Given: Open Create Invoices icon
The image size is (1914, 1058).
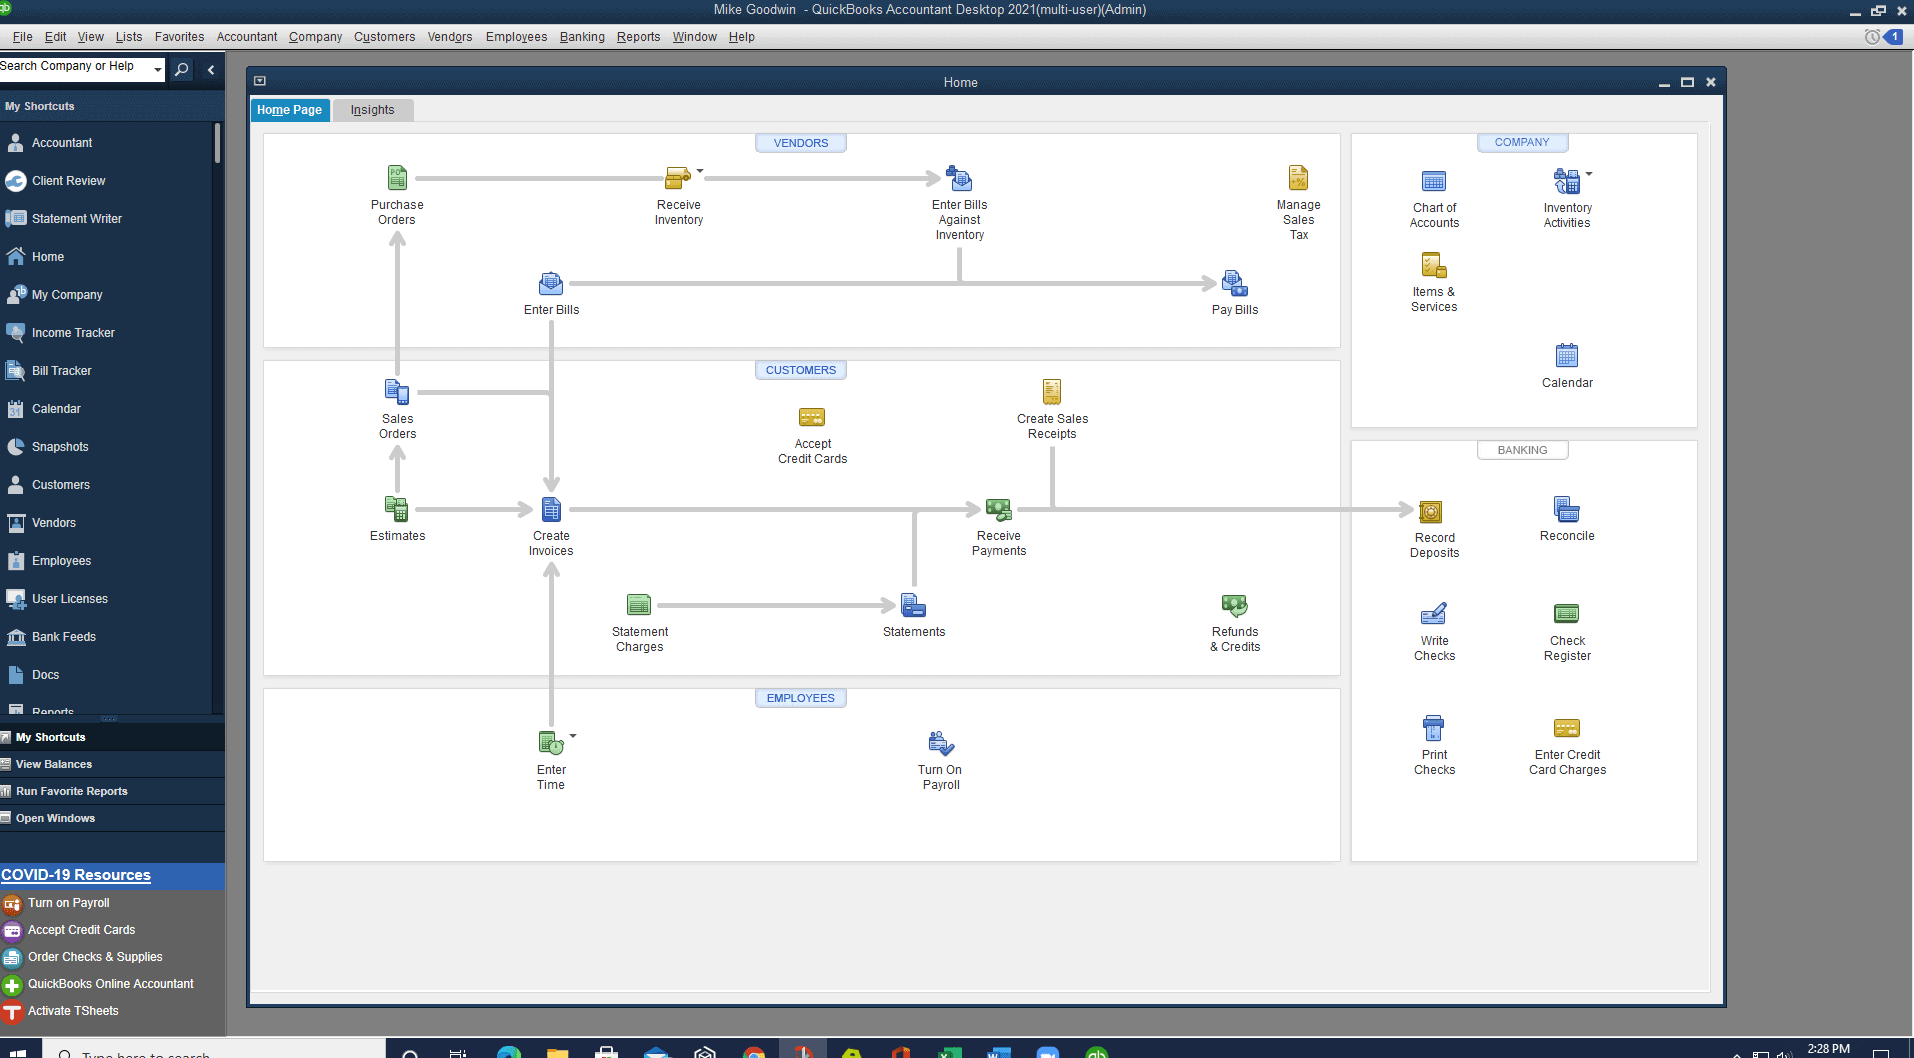Looking at the screenshot, I should [551, 509].
